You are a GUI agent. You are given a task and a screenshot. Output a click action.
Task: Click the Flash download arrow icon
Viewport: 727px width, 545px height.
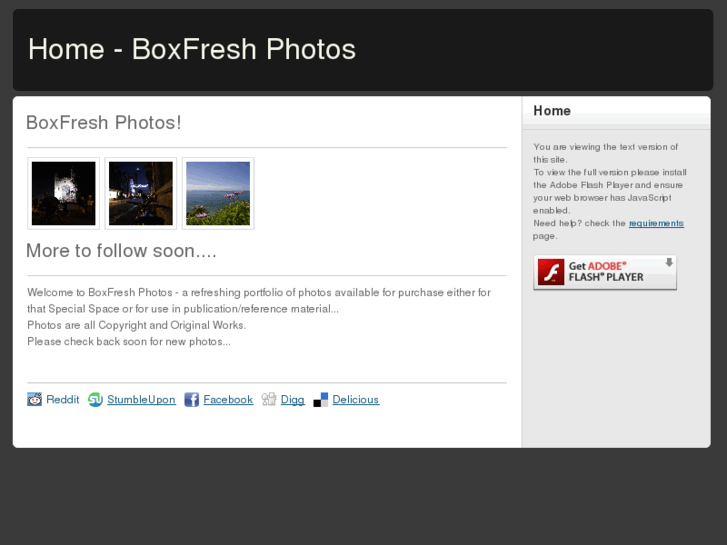[x=668, y=263]
